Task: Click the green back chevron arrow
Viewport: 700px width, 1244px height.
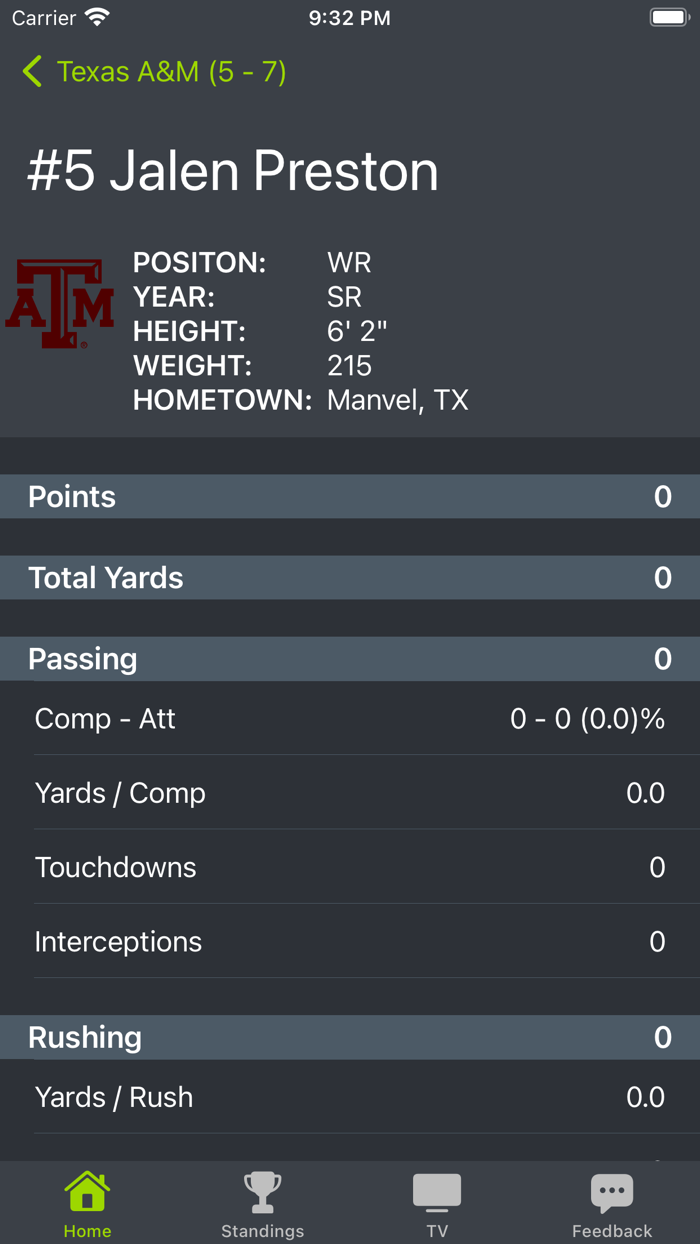Action: [x=31, y=72]
